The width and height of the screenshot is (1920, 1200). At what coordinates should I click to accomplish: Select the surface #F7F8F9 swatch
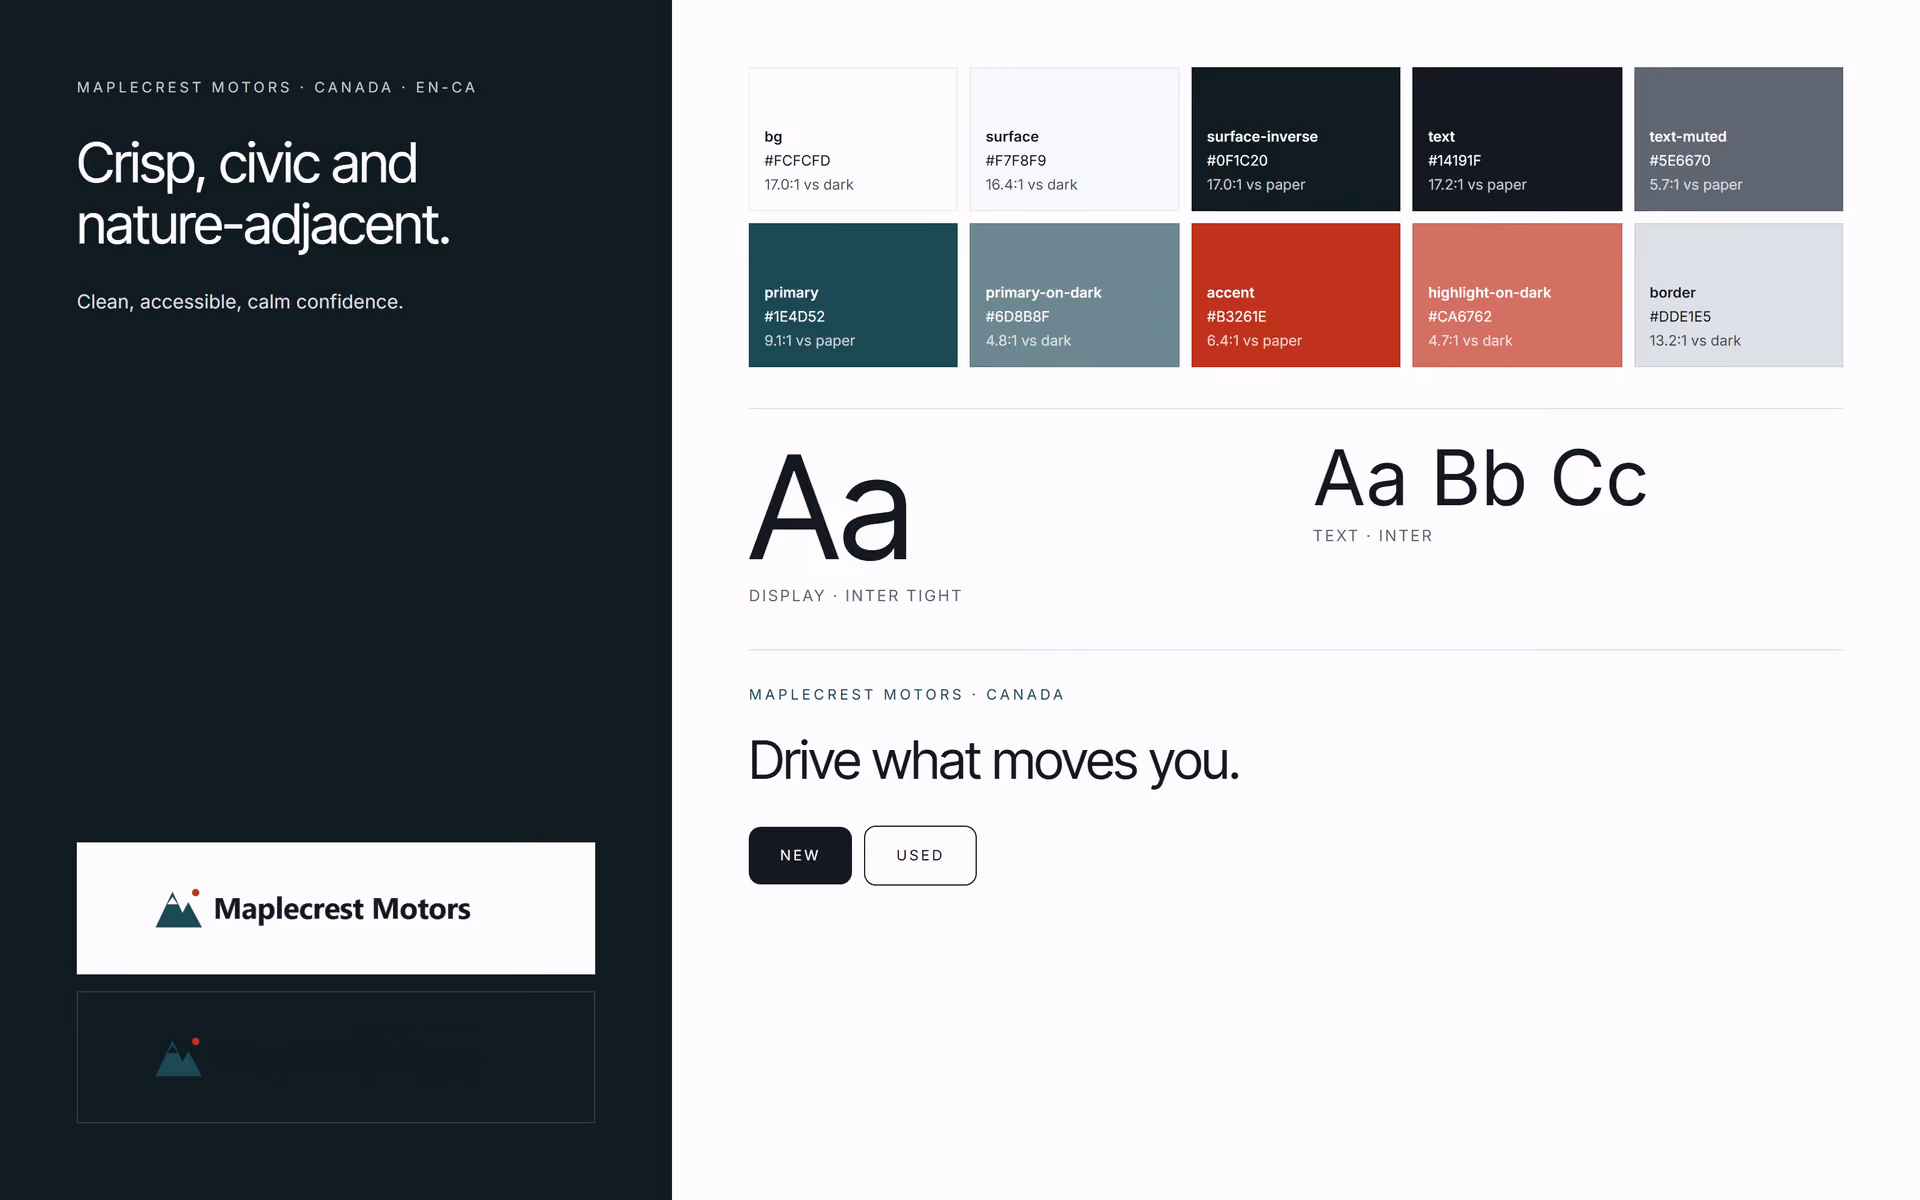coord(1074,139)
